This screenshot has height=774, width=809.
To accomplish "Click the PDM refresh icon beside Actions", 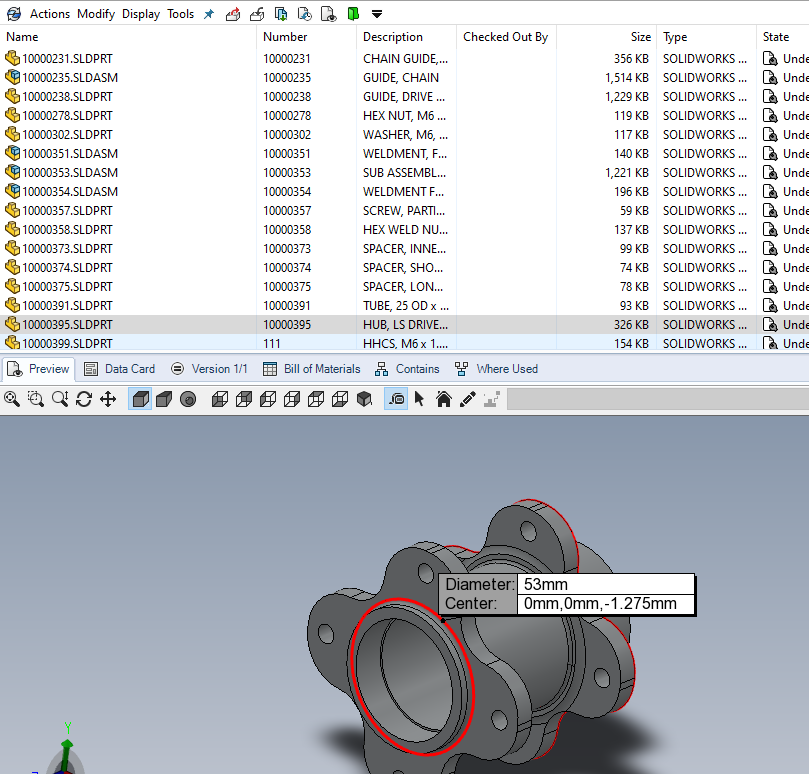I will coord(14,14).
